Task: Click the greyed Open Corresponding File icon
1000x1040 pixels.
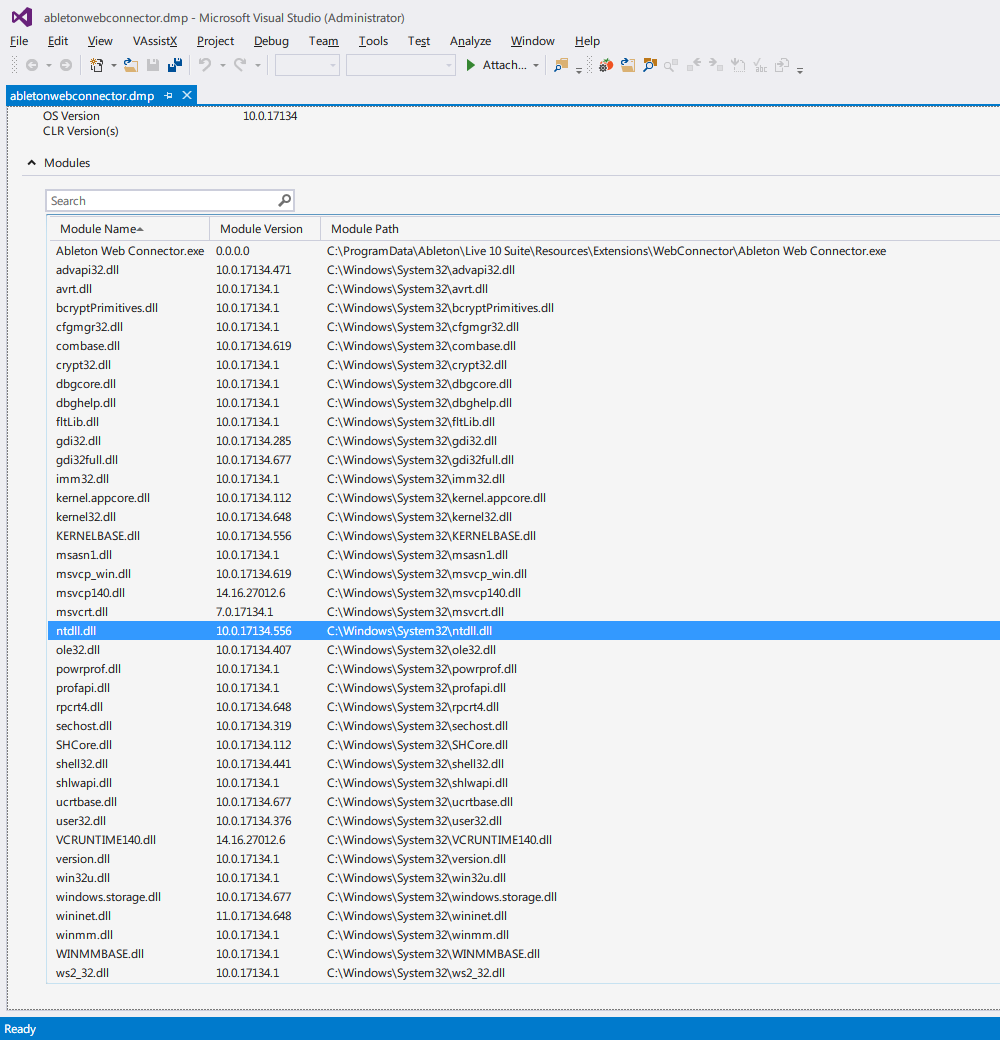Action: [x=782, y=65]
